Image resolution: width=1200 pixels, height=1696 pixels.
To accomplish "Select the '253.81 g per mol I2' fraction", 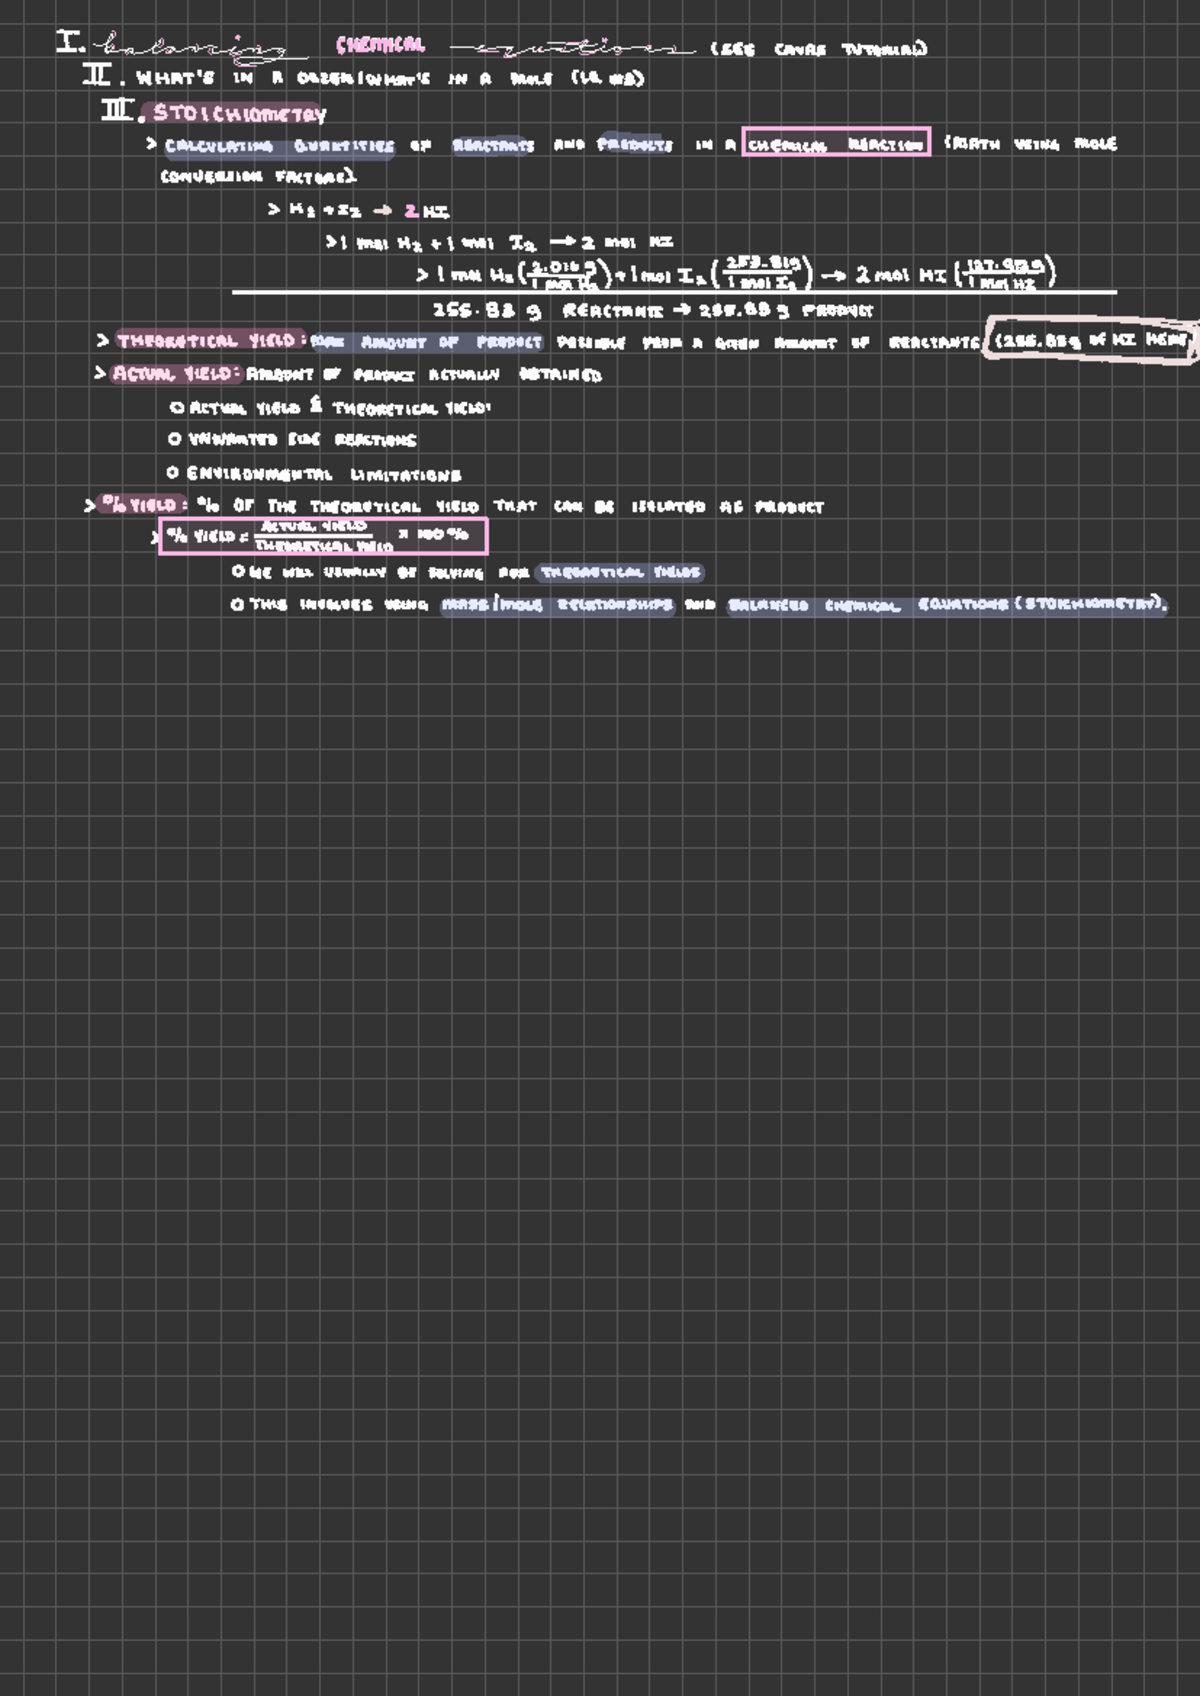I will 762,272.
